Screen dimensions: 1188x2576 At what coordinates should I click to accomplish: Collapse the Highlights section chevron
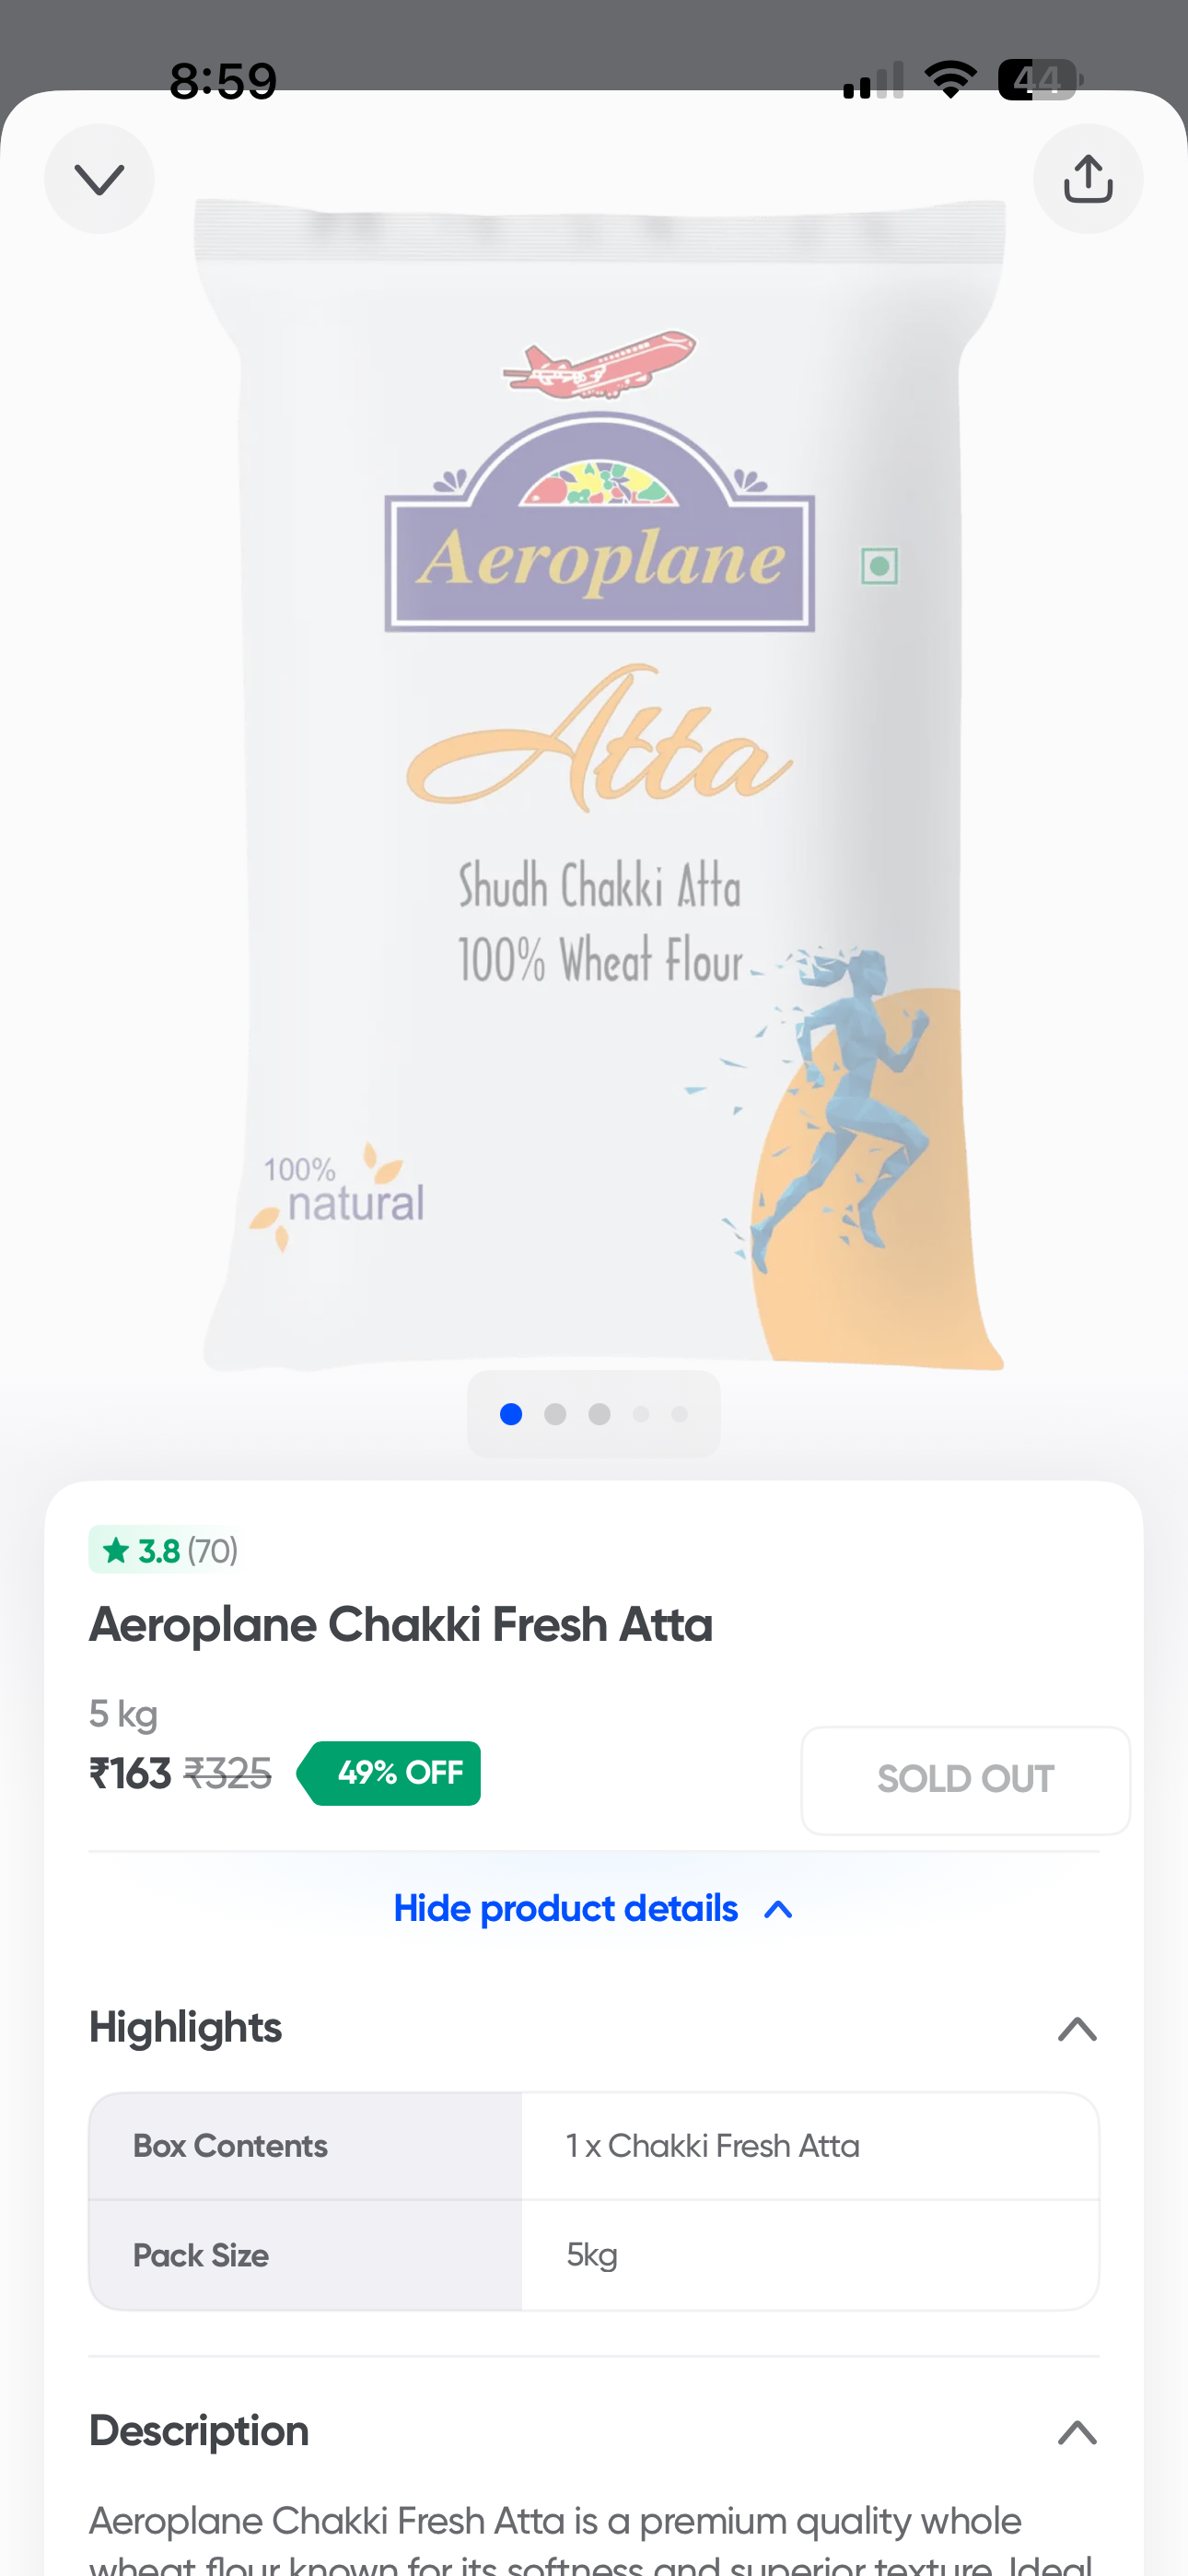coord(1077,2029)
